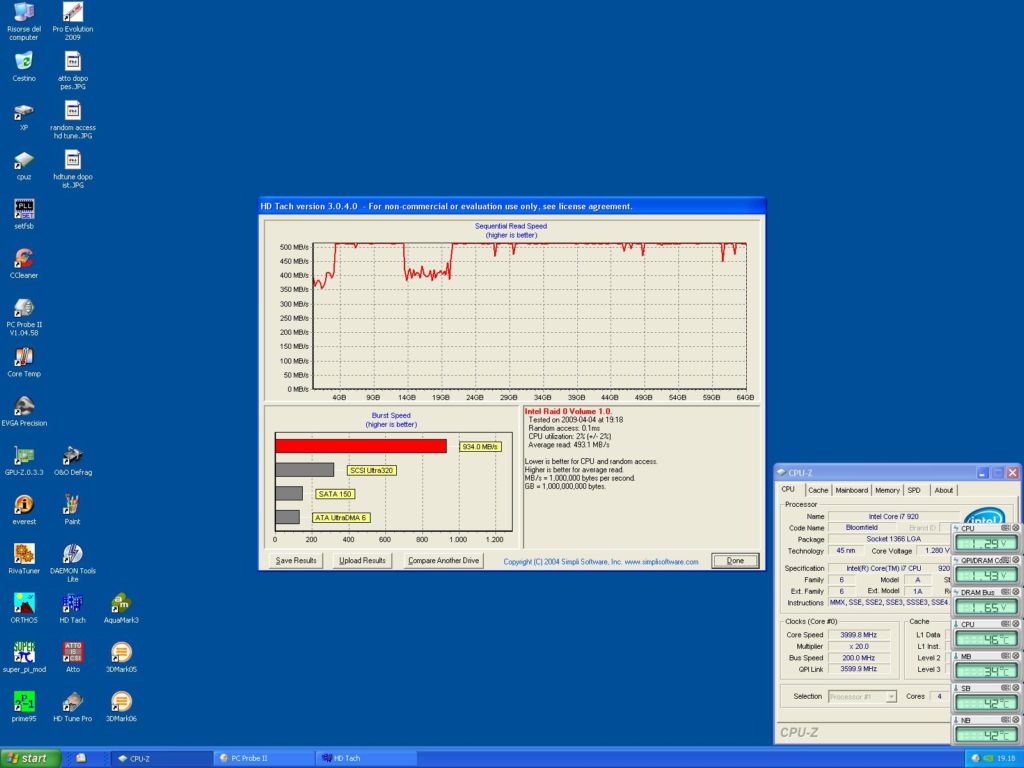Select the AquaMark3 desktop icon

pyautogui.click(x=121, y=609)
